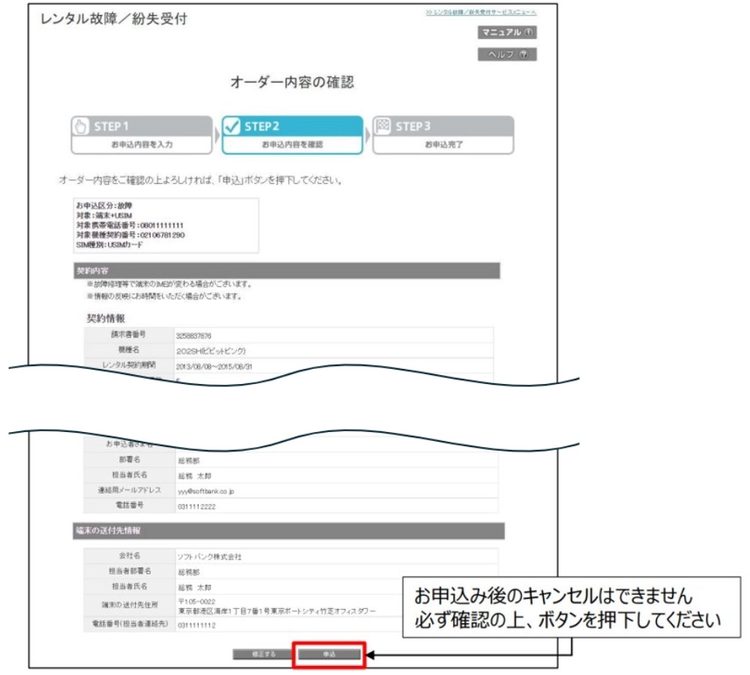Click the delivery address starting 〒105-0022
The width and height of the screenshot is (750, 675).
[277, 606]
